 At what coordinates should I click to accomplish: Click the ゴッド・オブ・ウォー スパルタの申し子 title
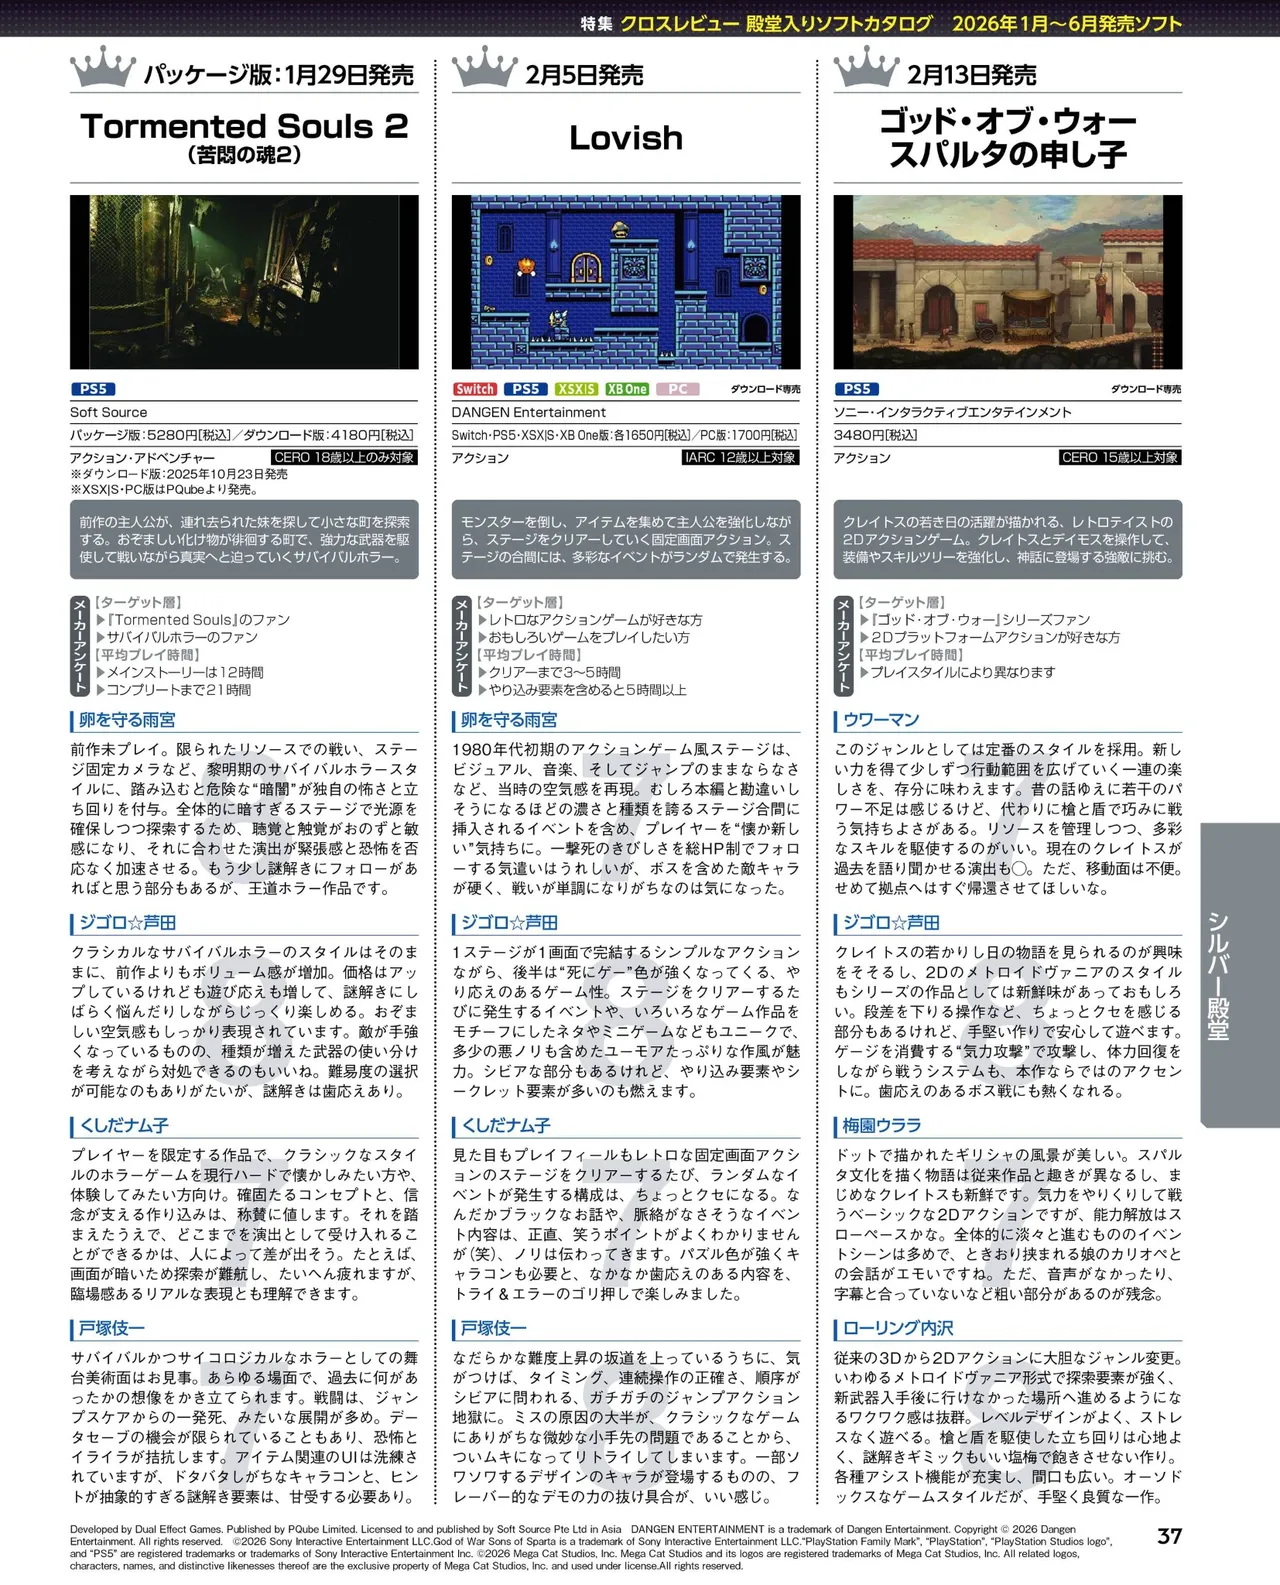[1008, 138]
